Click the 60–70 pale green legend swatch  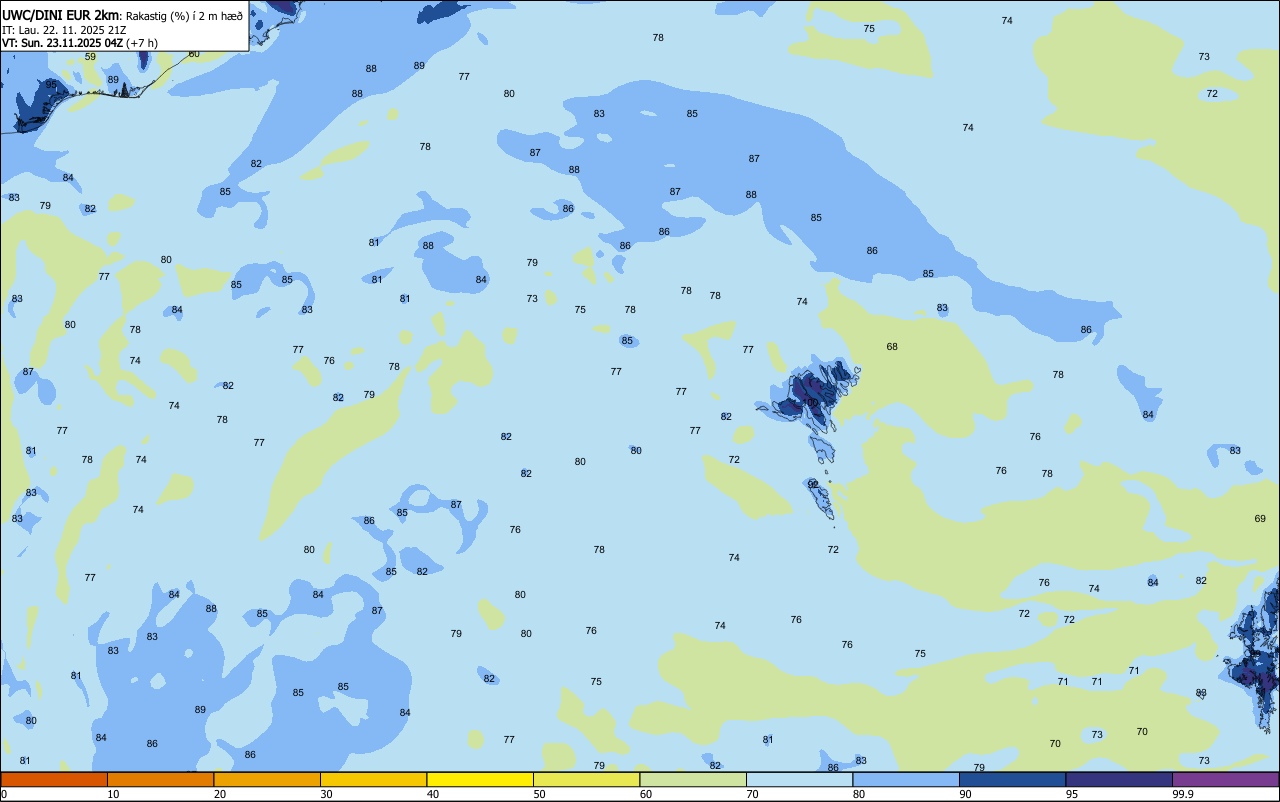(693, 779)
